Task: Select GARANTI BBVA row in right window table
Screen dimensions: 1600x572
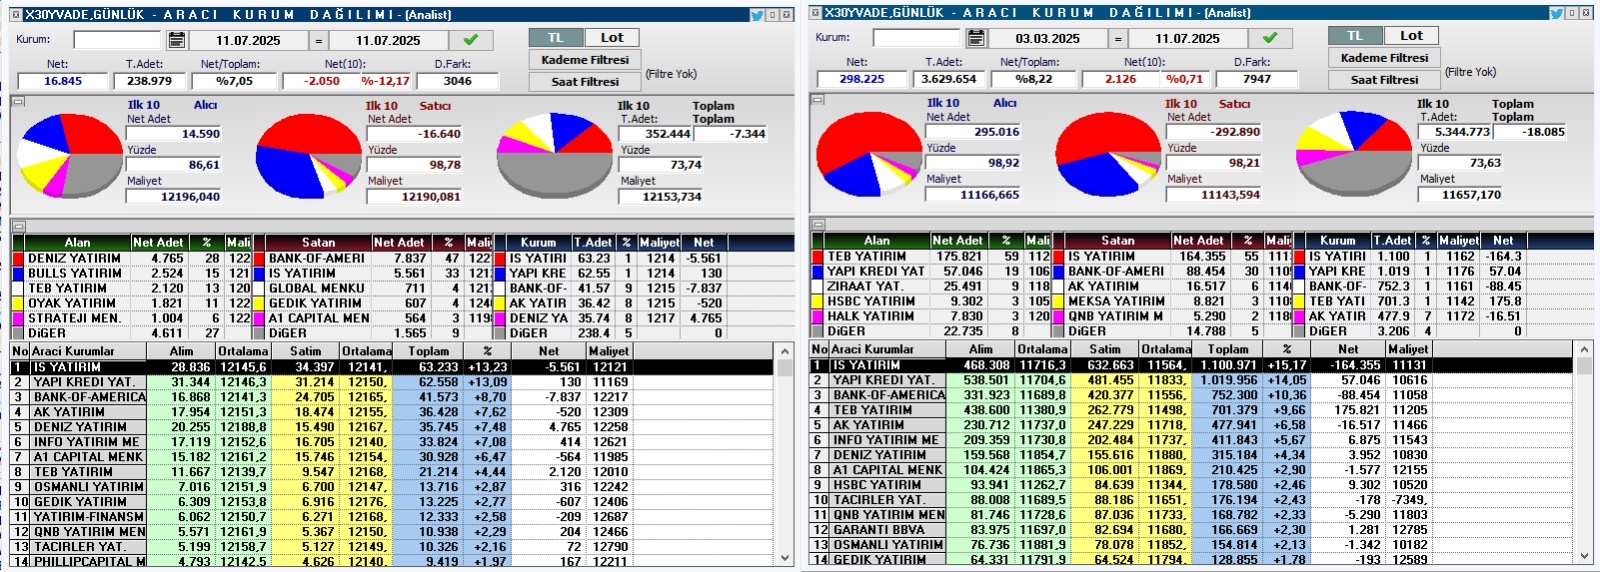Action: click(1192, 530)
